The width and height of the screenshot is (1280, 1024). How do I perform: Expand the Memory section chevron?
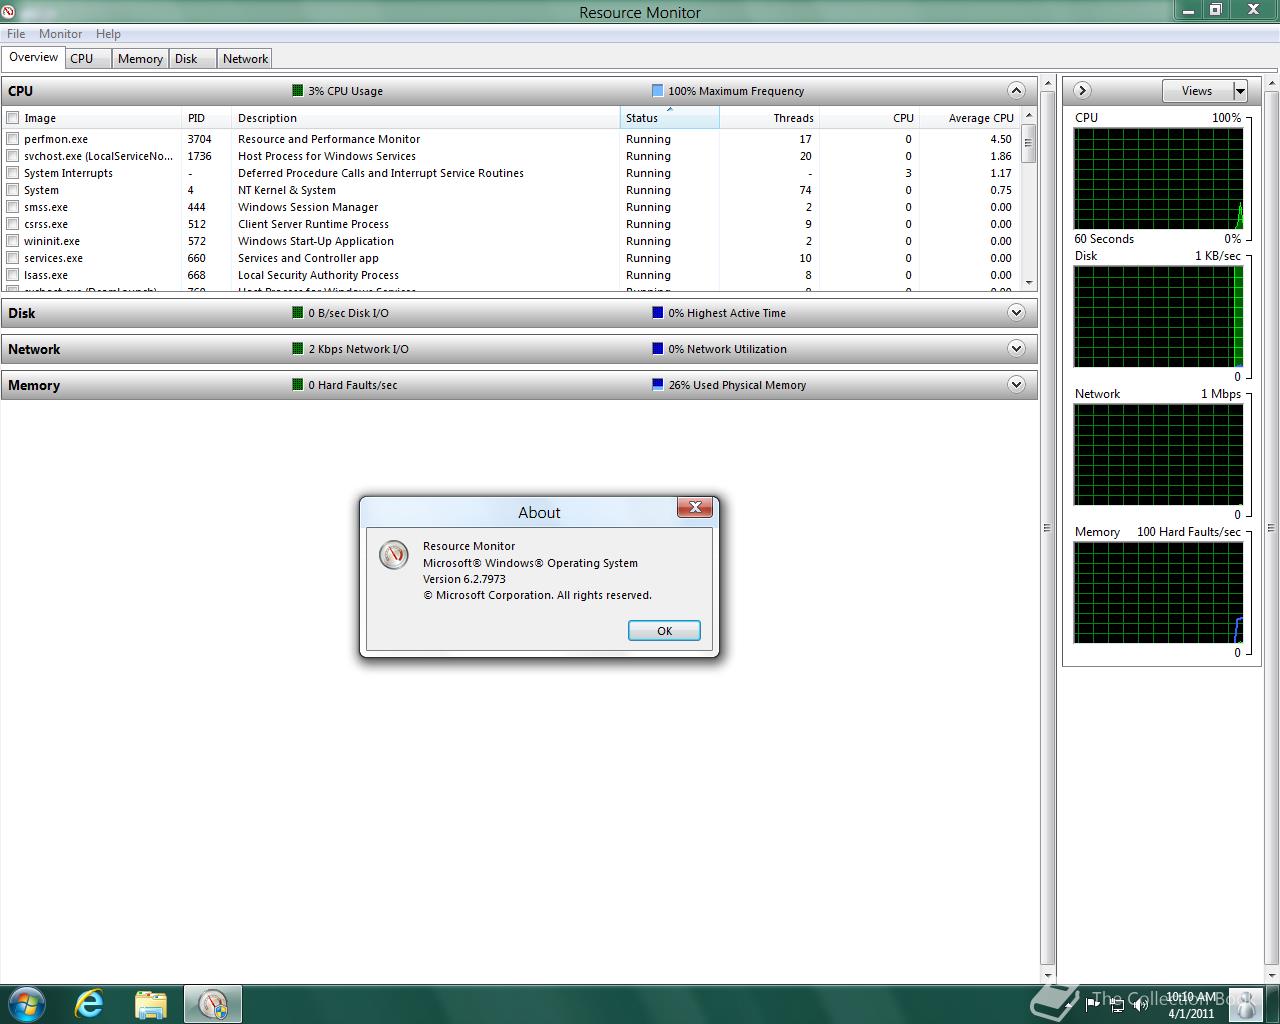point(1016,384)
